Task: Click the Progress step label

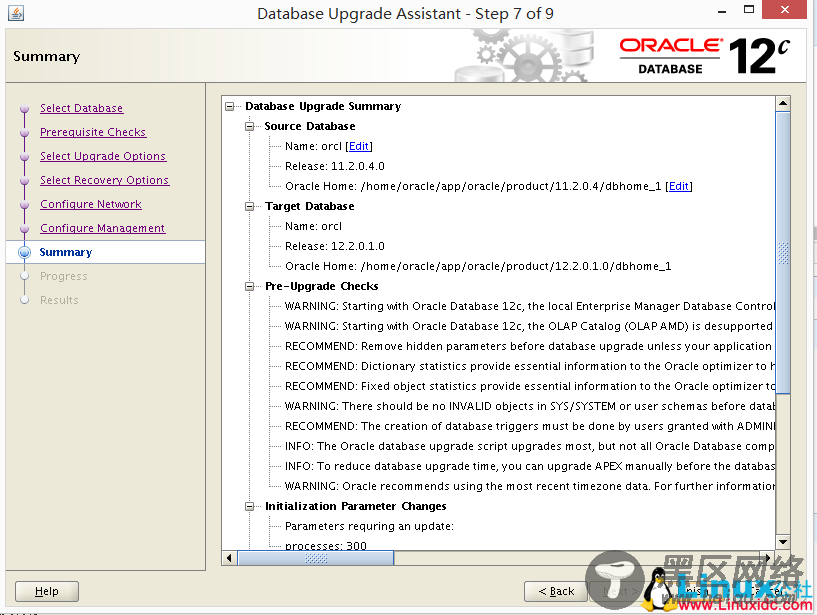Action: coord(64,276)
